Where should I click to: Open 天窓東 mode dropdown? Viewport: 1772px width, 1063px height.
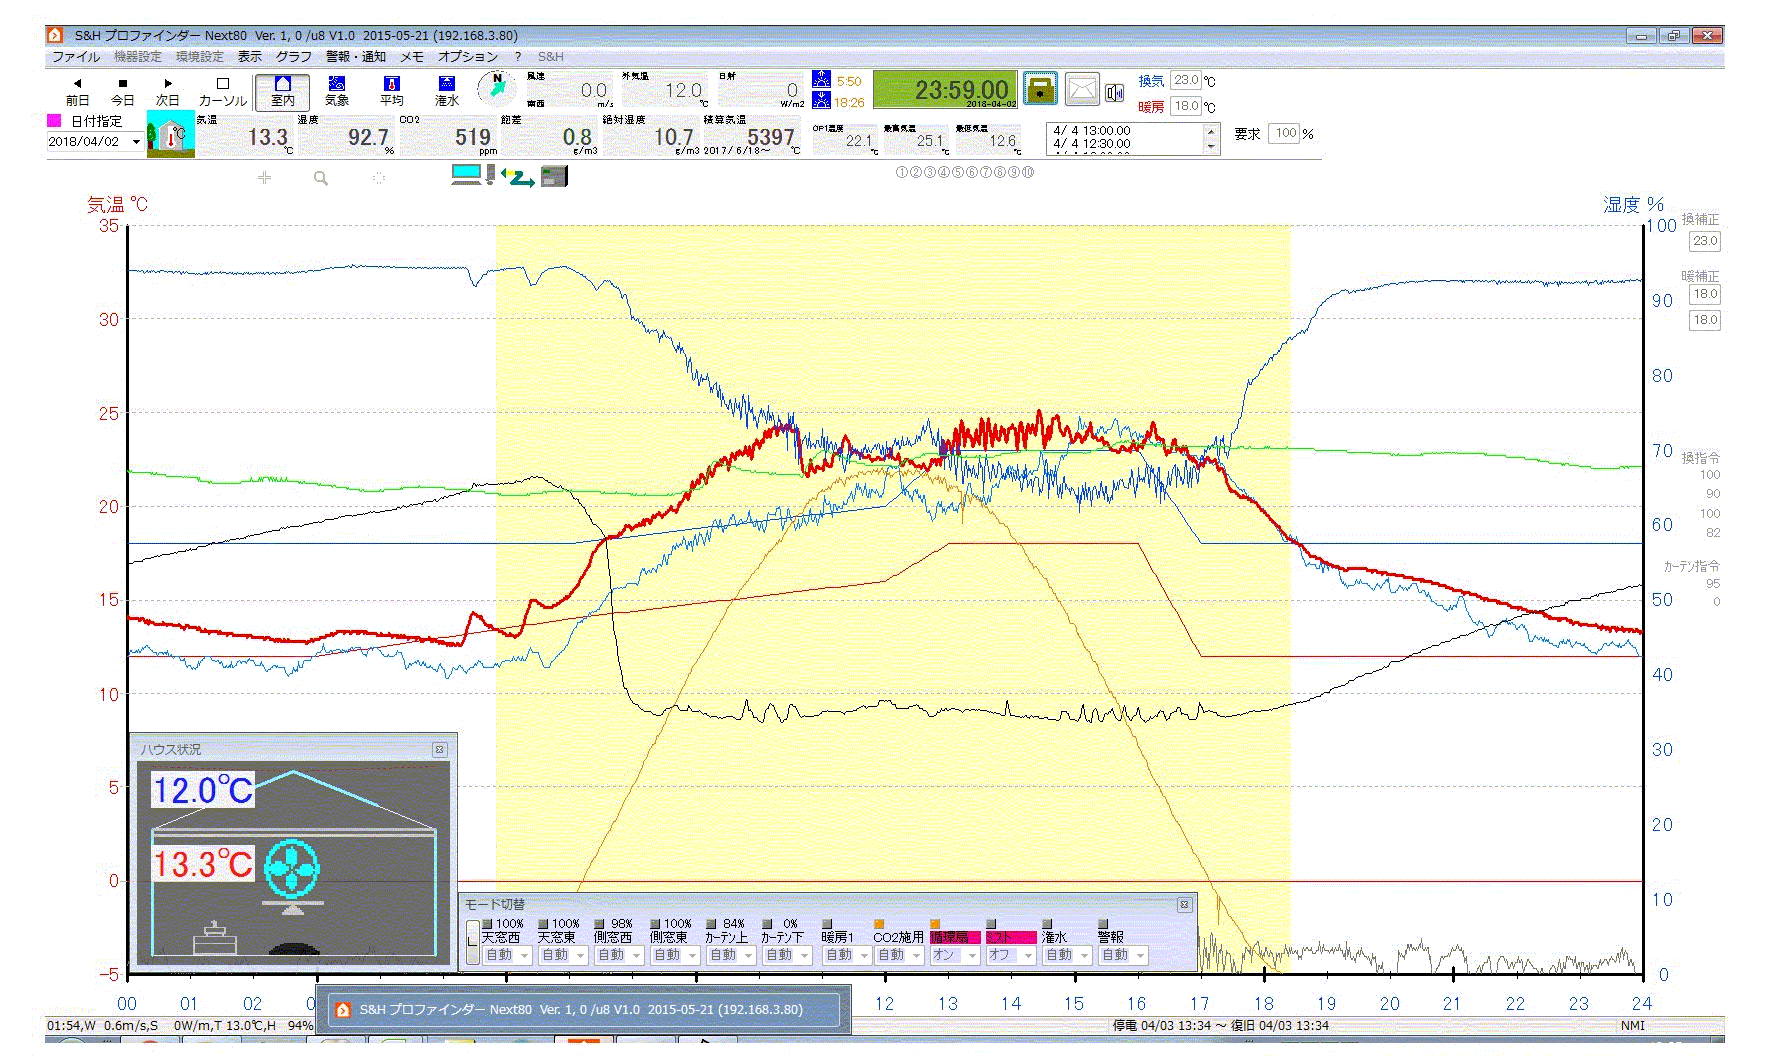tap(563, 955)
